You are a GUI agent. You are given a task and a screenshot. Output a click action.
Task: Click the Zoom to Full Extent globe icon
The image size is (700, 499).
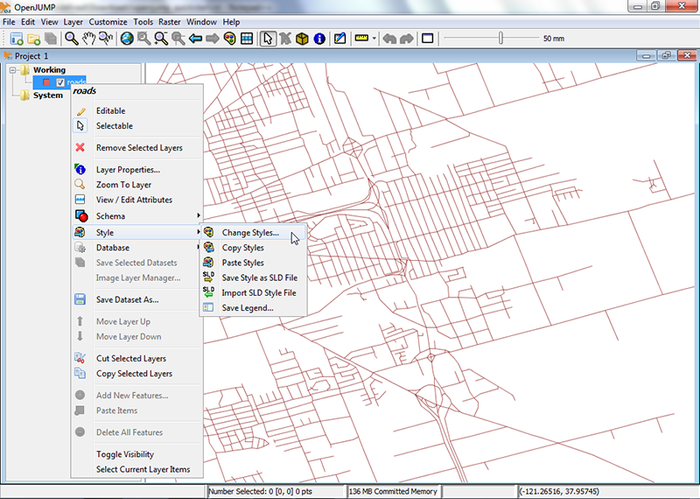click(127, 39)
